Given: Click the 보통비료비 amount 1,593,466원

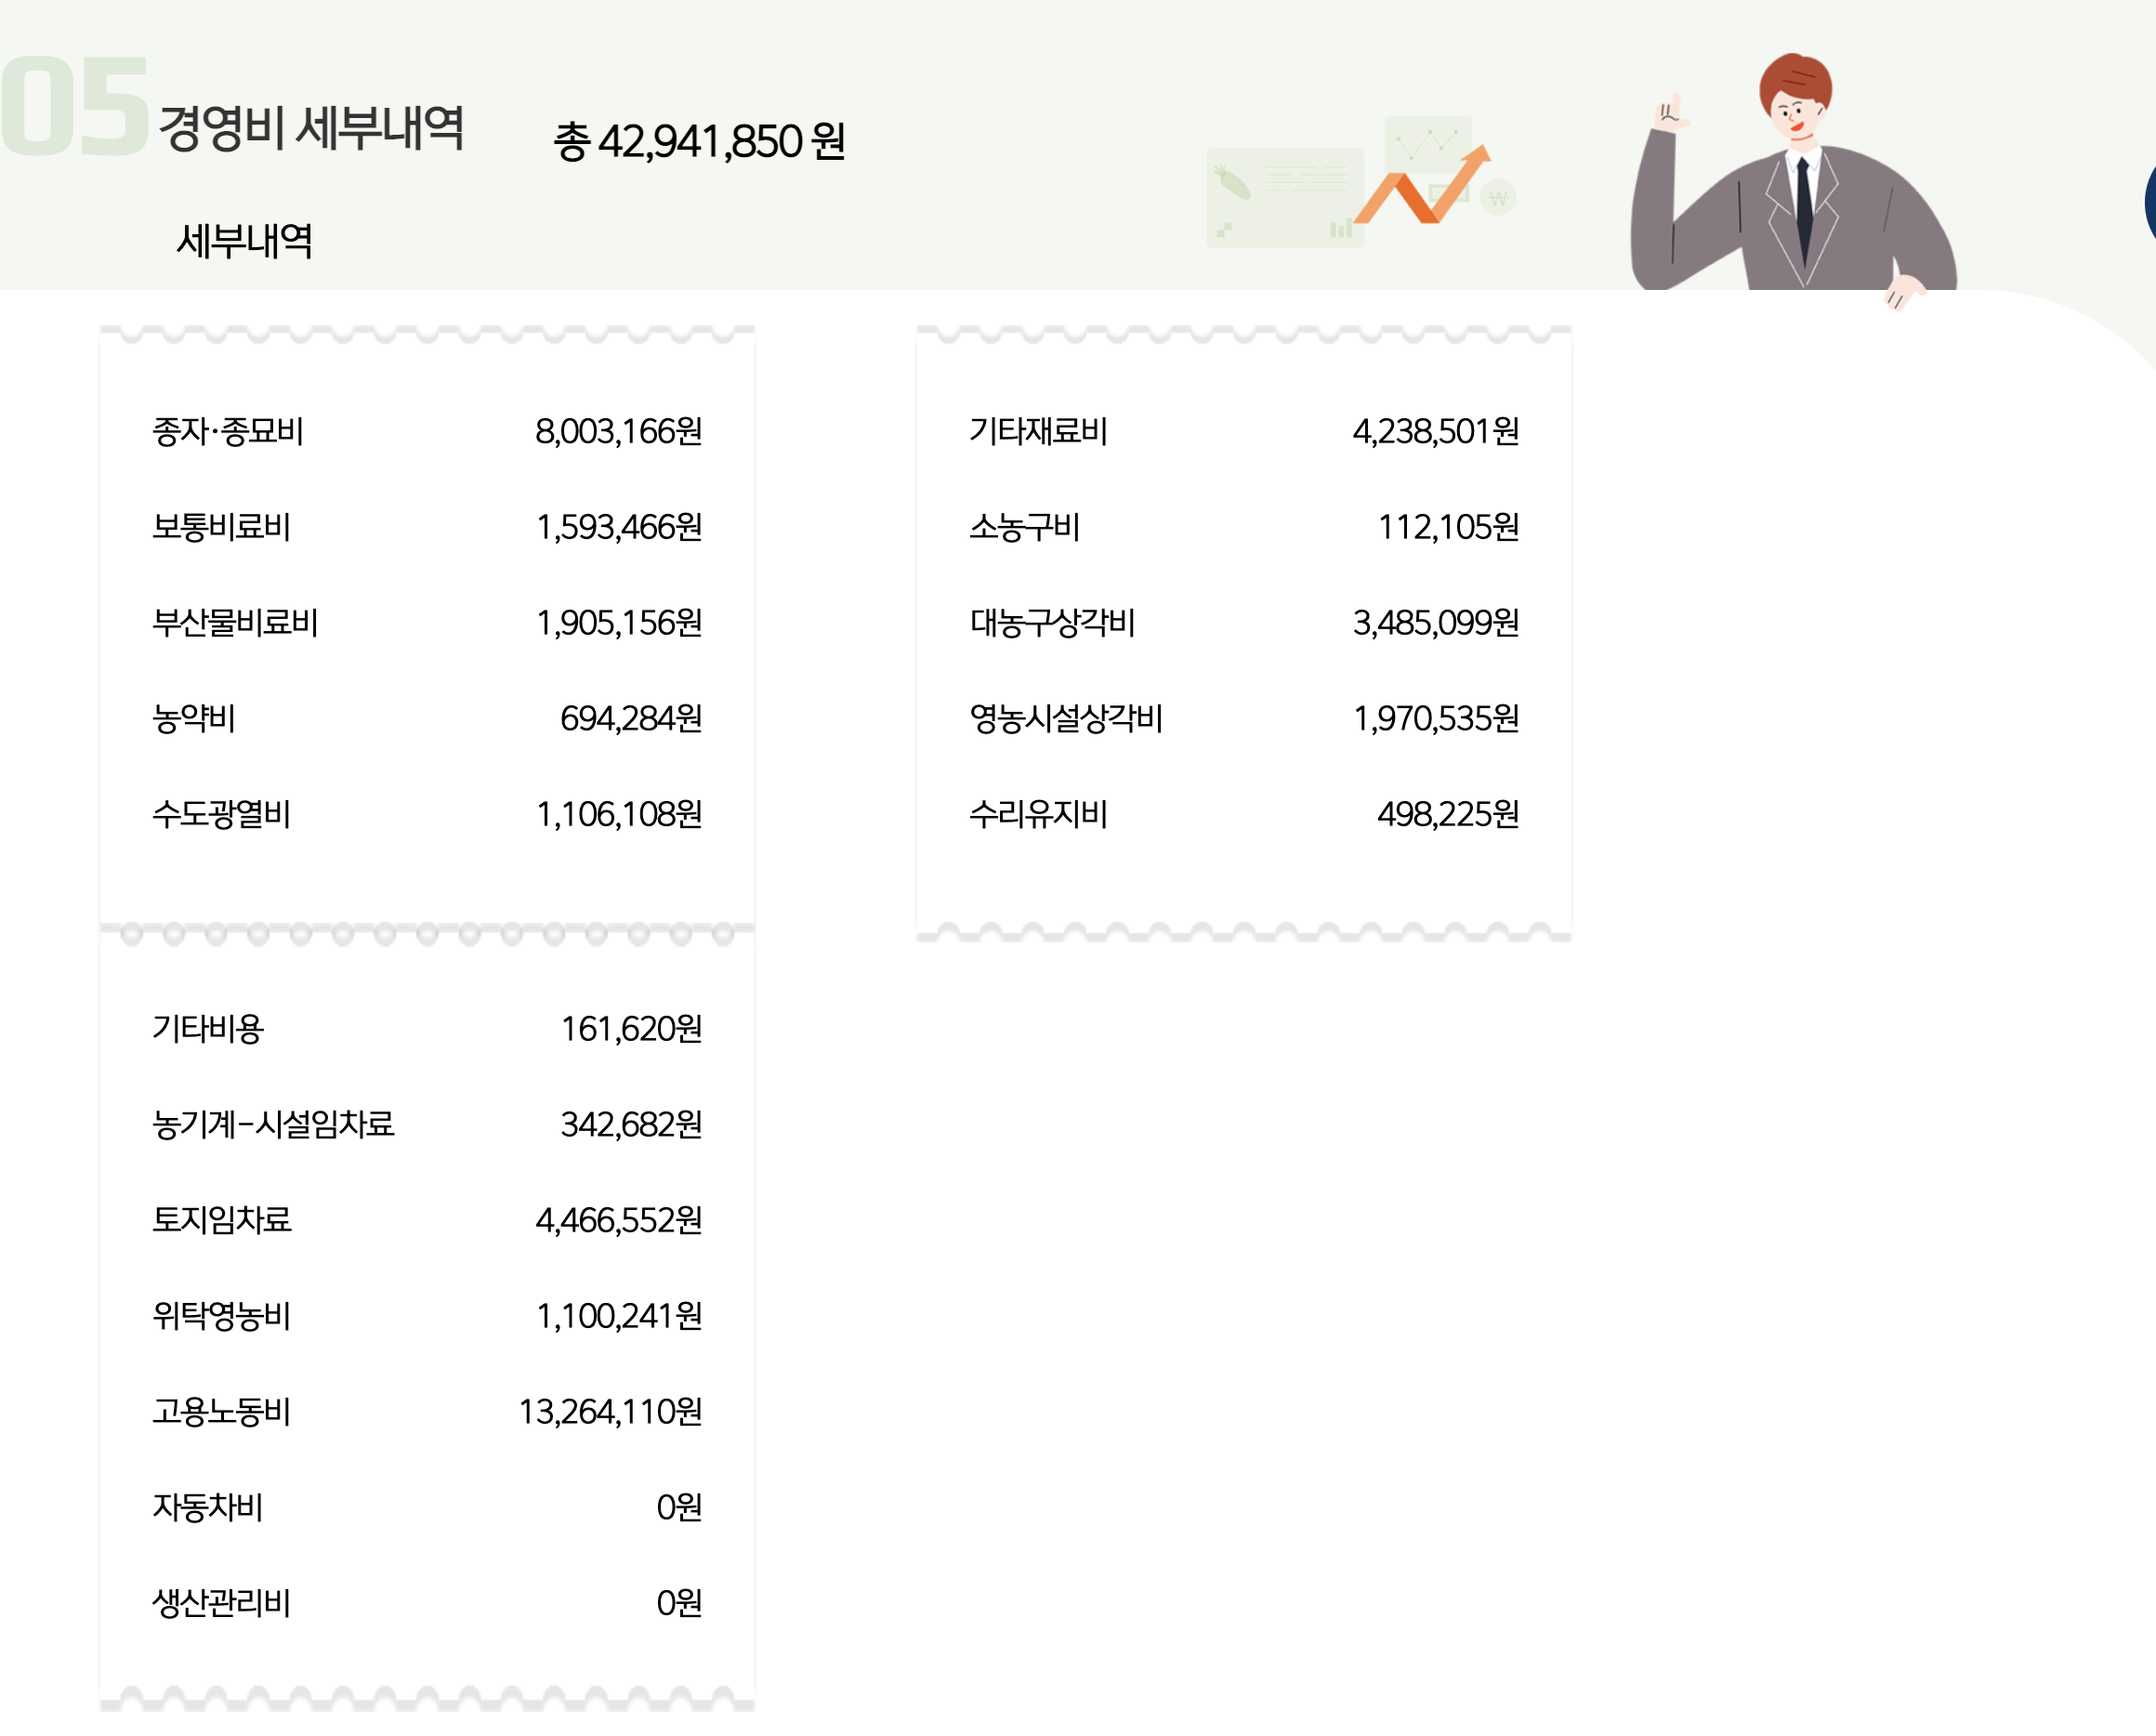Looking at the screenshot, I should click(x=619, y=527).
